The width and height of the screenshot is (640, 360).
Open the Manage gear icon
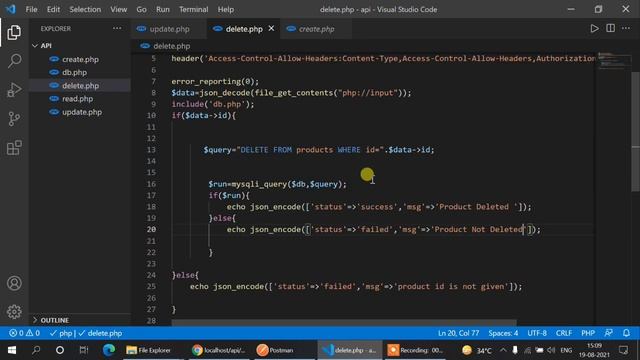14,311
